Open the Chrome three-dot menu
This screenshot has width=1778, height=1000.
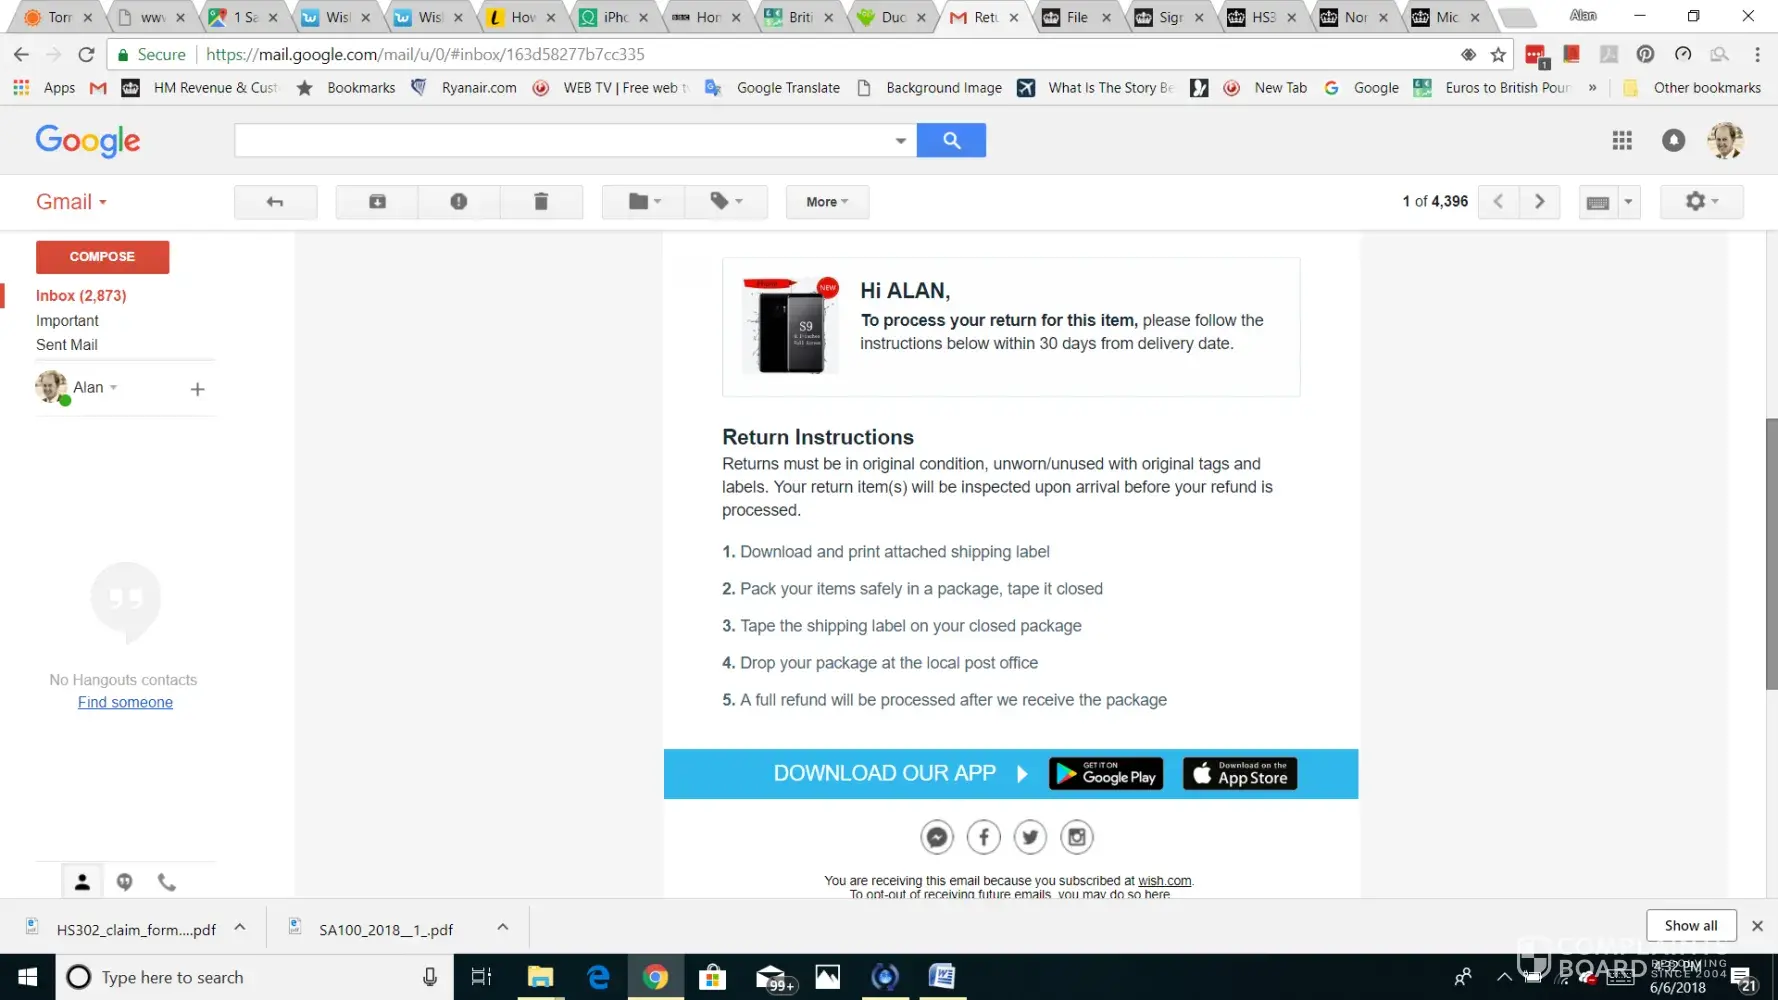[1757, 55]
